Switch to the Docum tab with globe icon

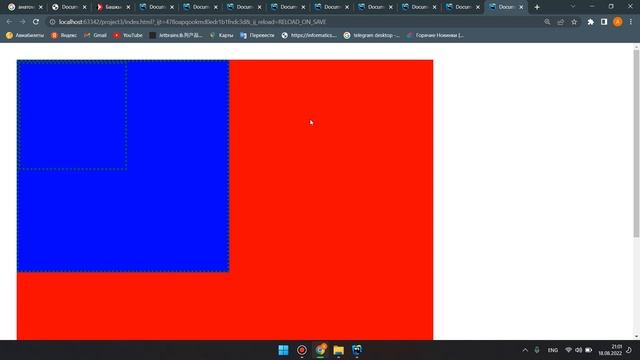pyautogui.click(x=69, y=7)
